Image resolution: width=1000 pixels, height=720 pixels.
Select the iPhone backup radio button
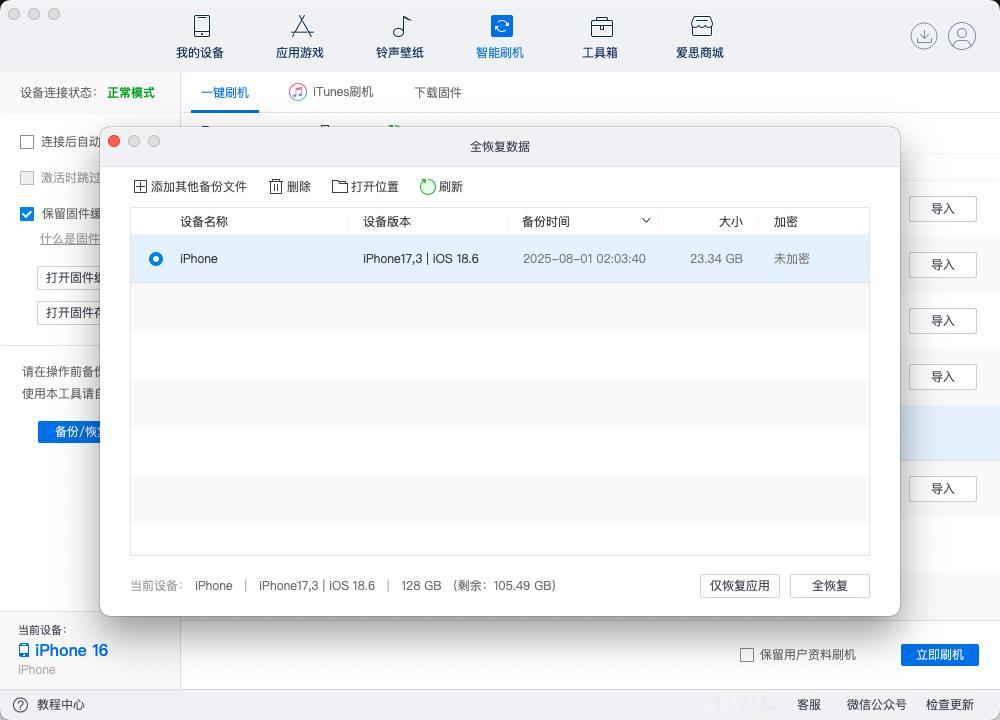point(156,259)
